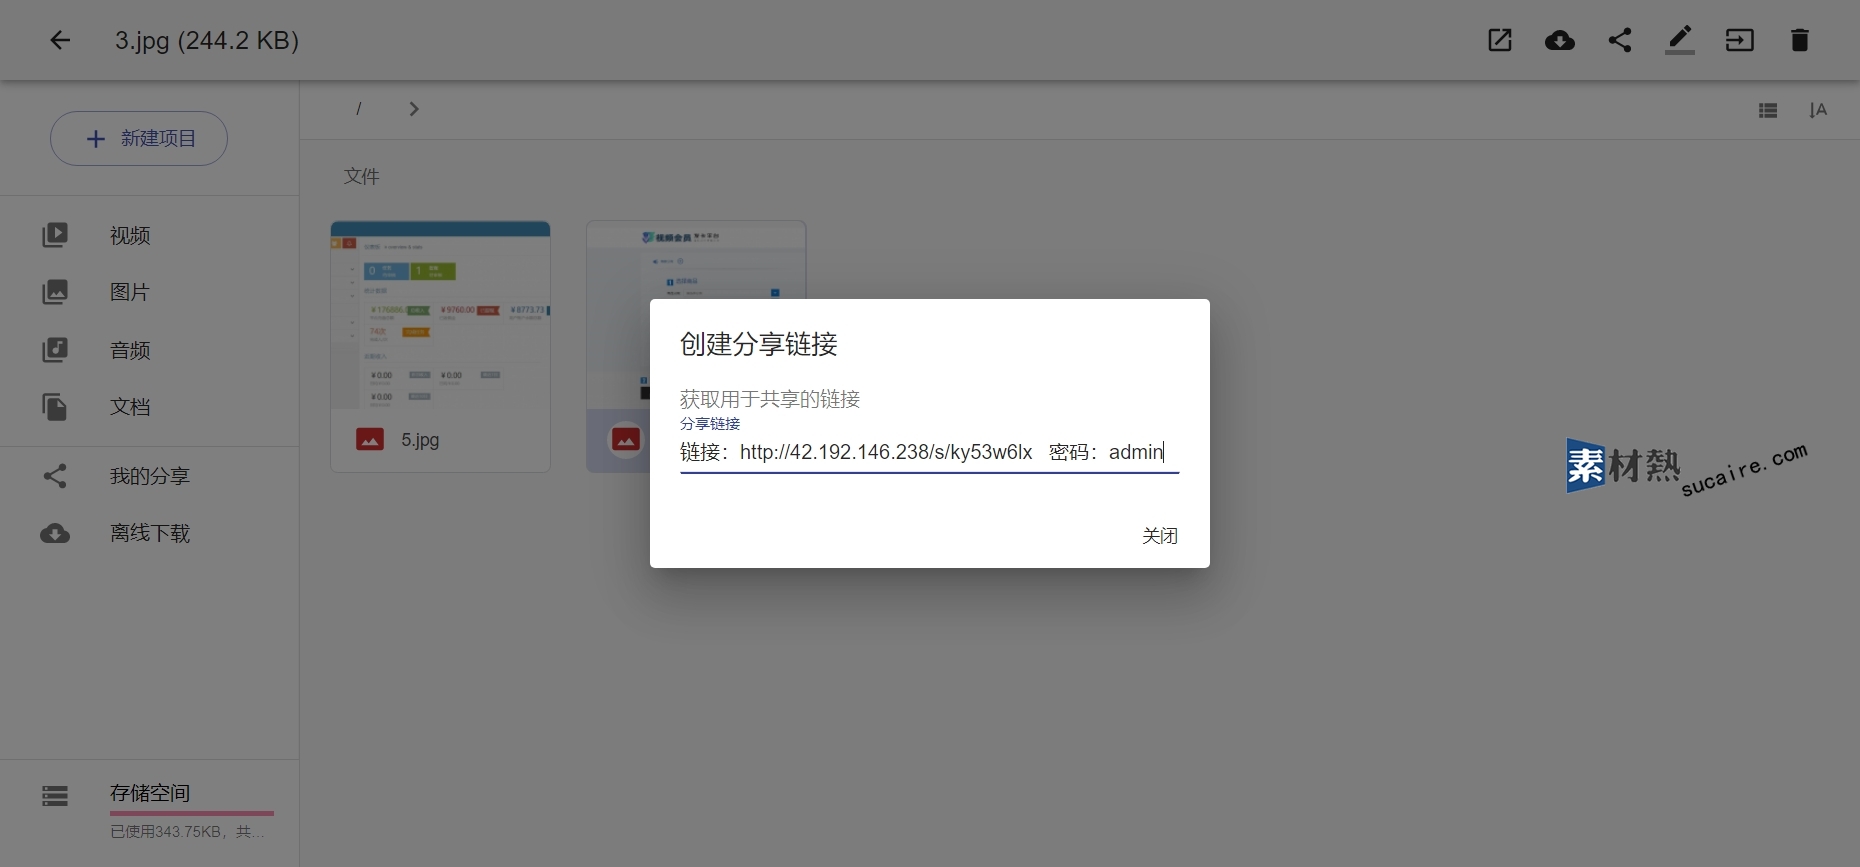The image size is (1860, 867).
Task: Click the root slash in breadcrumb
Action: pyautogui.click(x=358, y=109)
